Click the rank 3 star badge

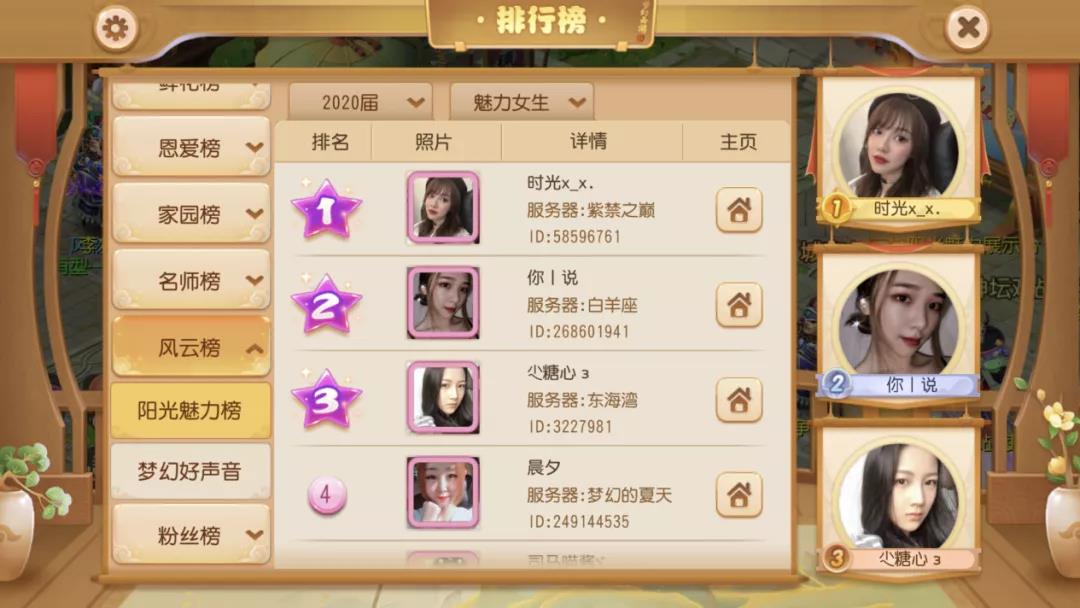coord(326,399)
